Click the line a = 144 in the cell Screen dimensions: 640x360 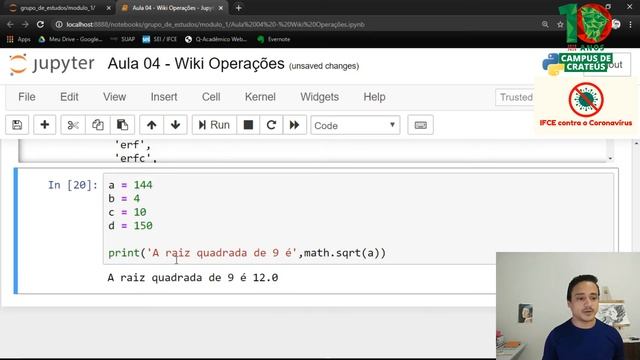(130, 185)
